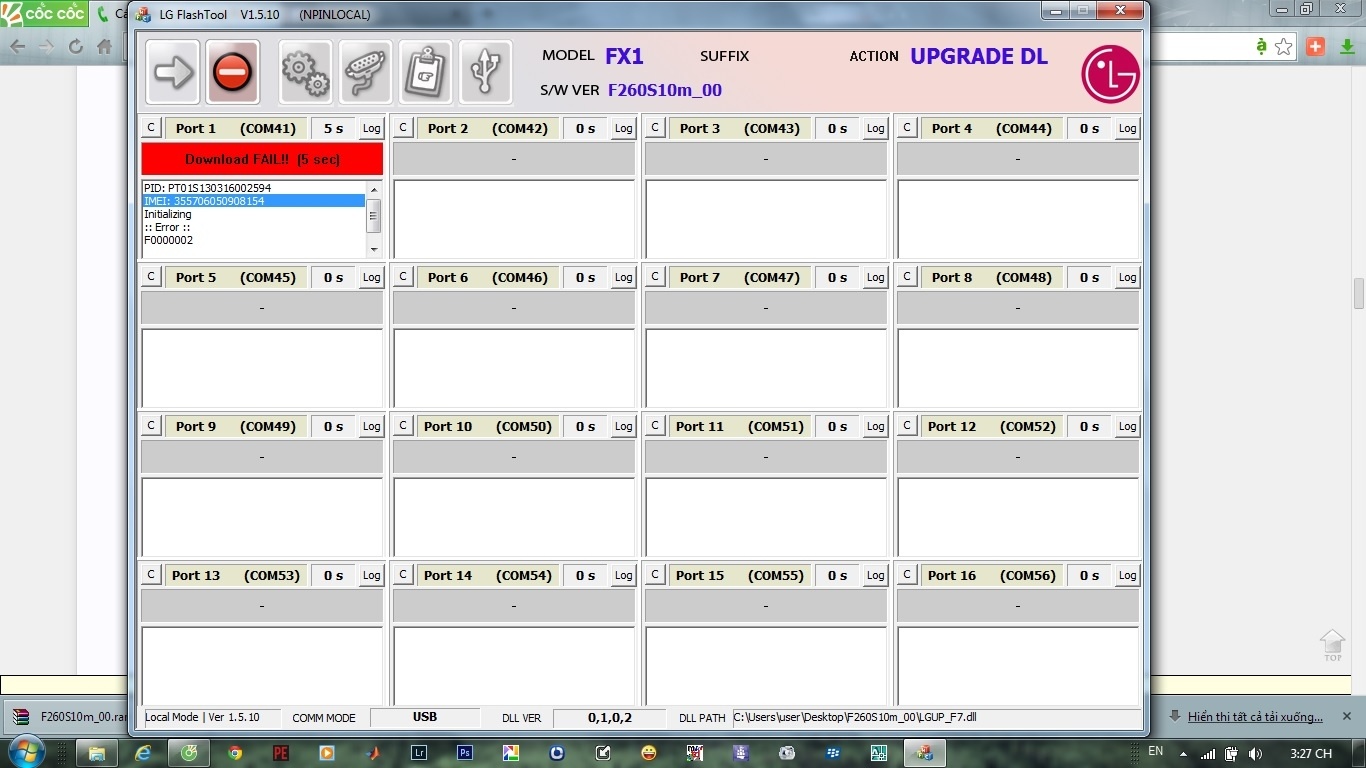Click the network signal tray icon
The height and width of the screenshot is (768, 1366).
[1208, 753]
